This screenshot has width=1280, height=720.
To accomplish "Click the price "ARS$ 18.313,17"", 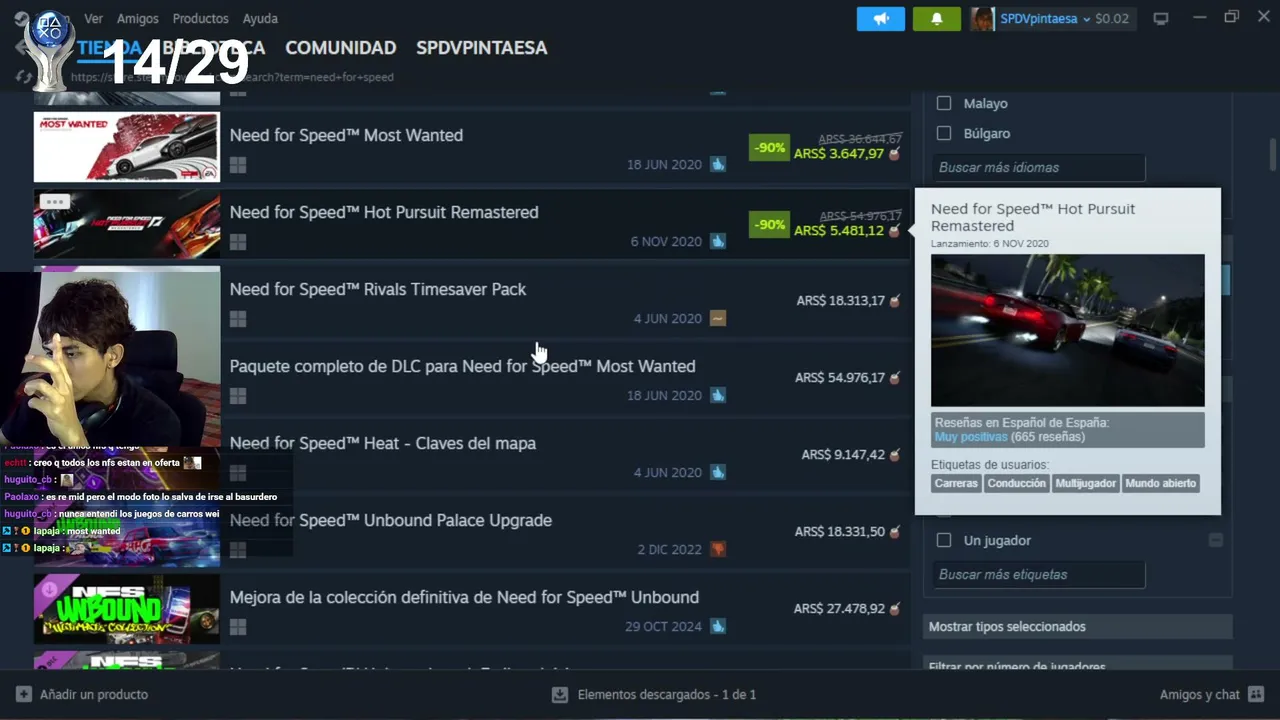I will [841, 301].
